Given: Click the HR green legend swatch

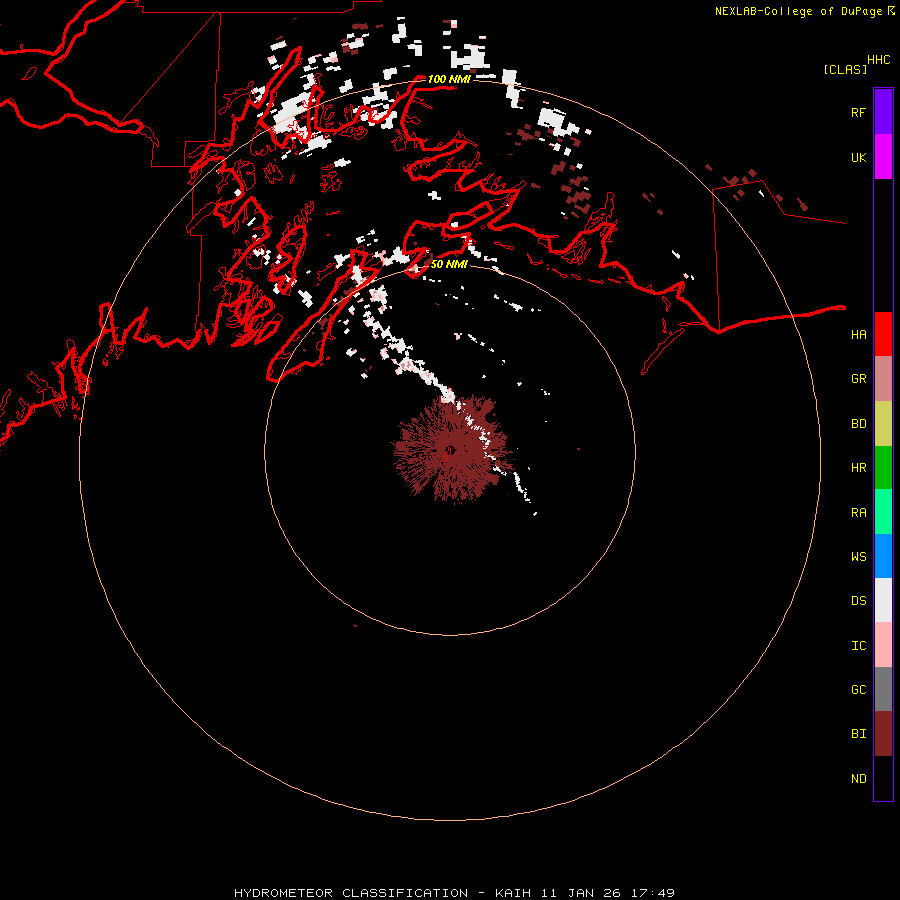Looking at the screenshot, I should [883, 467].
